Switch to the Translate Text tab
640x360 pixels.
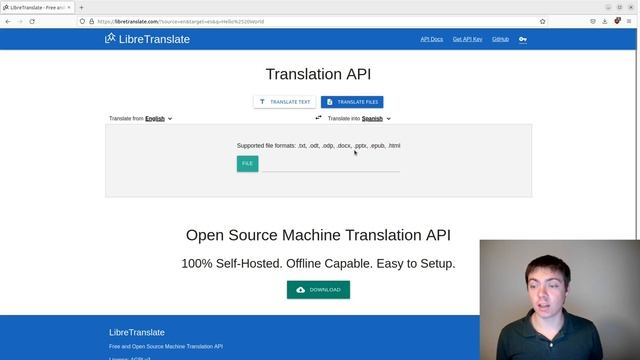tap(284, 102)
